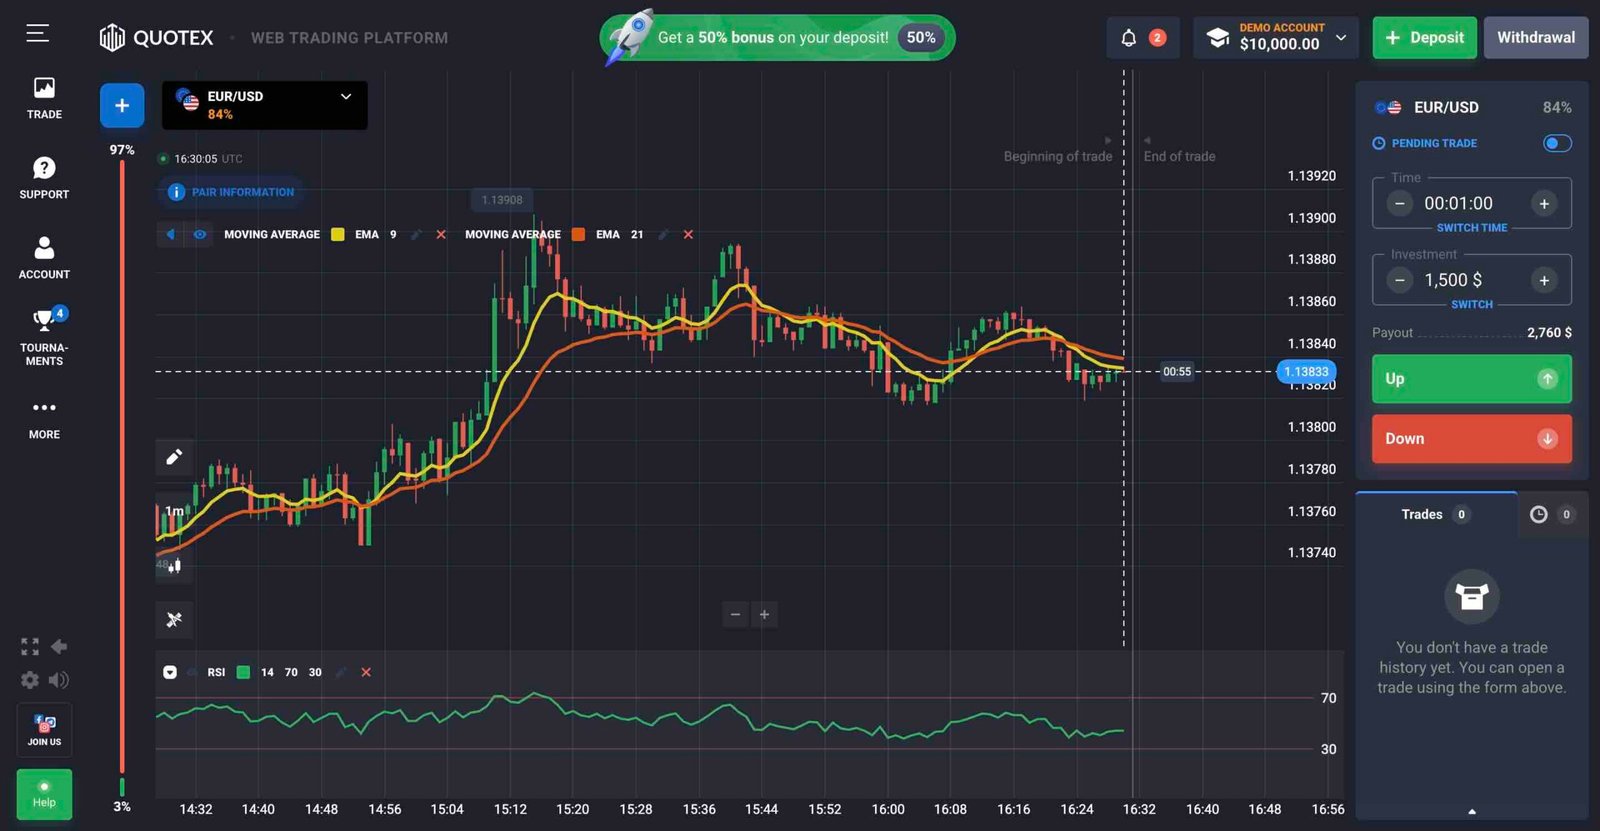Add a new asset with the blue plus button
This screenshot has height=831, width=1600.
point(122,105)
